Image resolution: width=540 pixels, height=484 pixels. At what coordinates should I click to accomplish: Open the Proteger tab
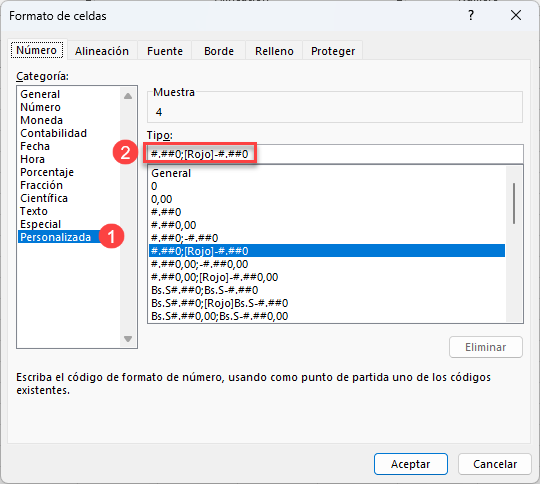(333, 51)
